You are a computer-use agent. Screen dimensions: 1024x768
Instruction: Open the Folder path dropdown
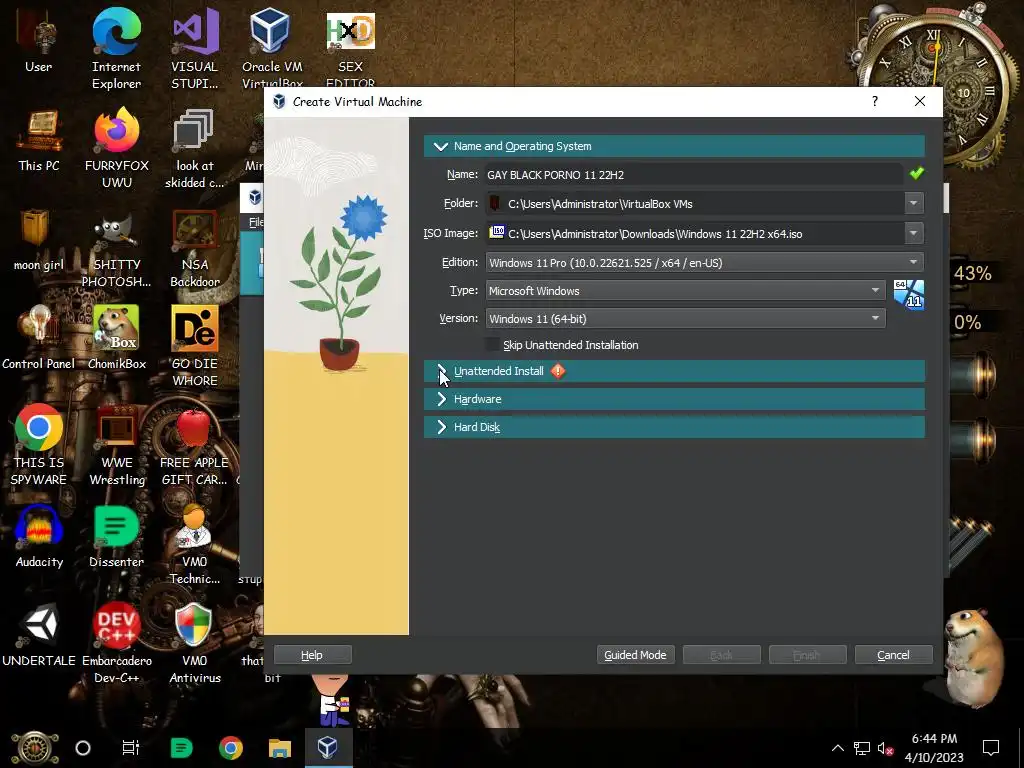coord(914,203)
